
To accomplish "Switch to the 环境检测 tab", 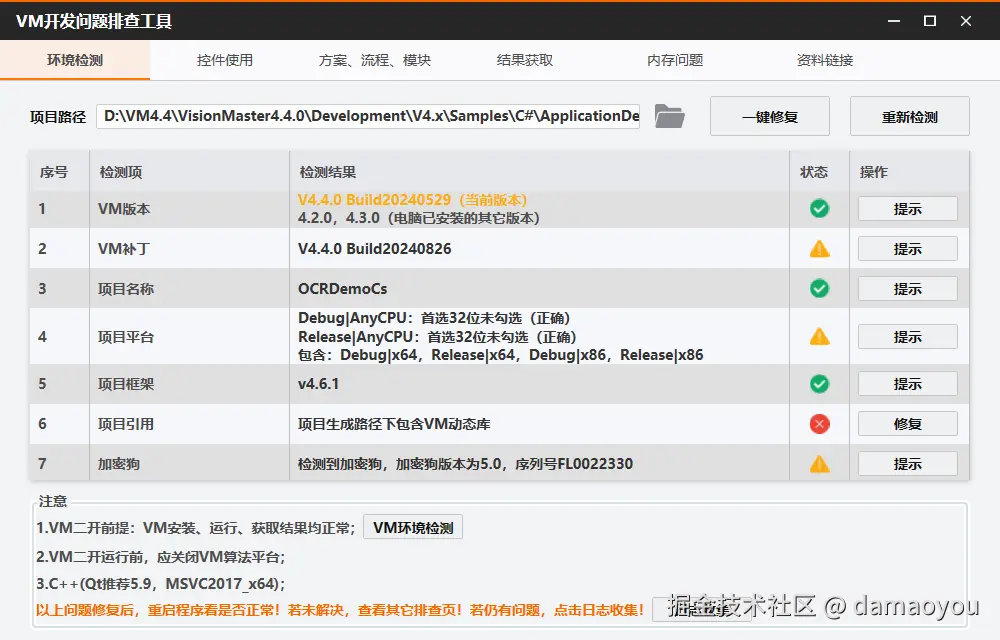I will coord(75,60).
